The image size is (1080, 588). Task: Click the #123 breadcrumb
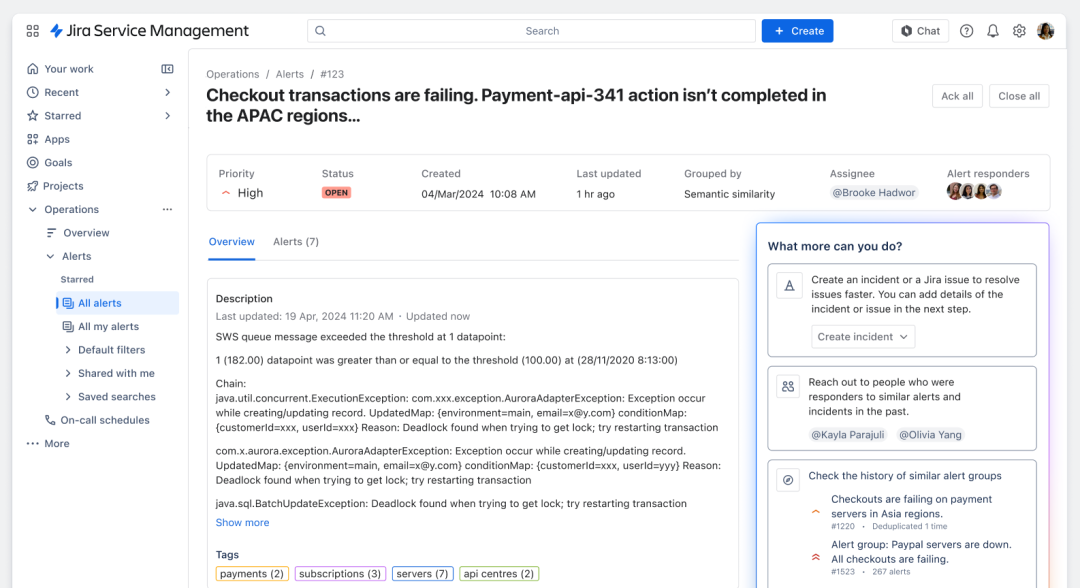pos(332,74)
